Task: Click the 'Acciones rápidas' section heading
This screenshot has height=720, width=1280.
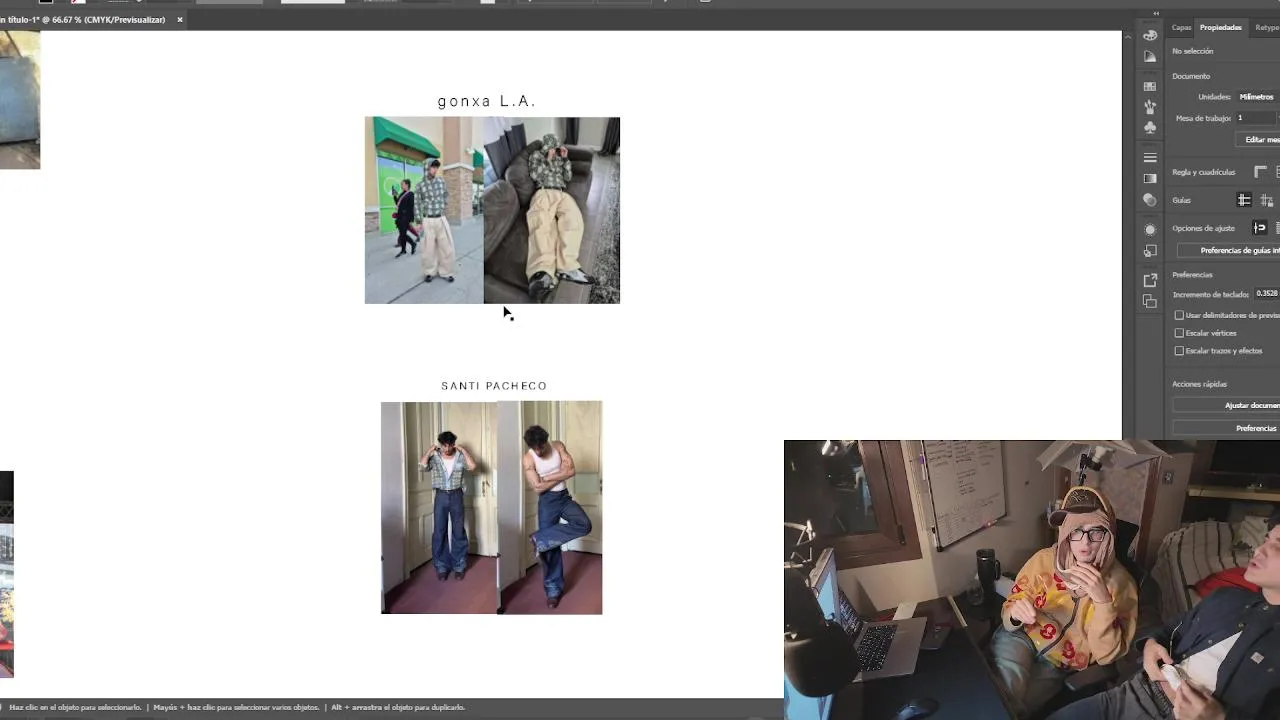Action: click(x=1199, y=384)
